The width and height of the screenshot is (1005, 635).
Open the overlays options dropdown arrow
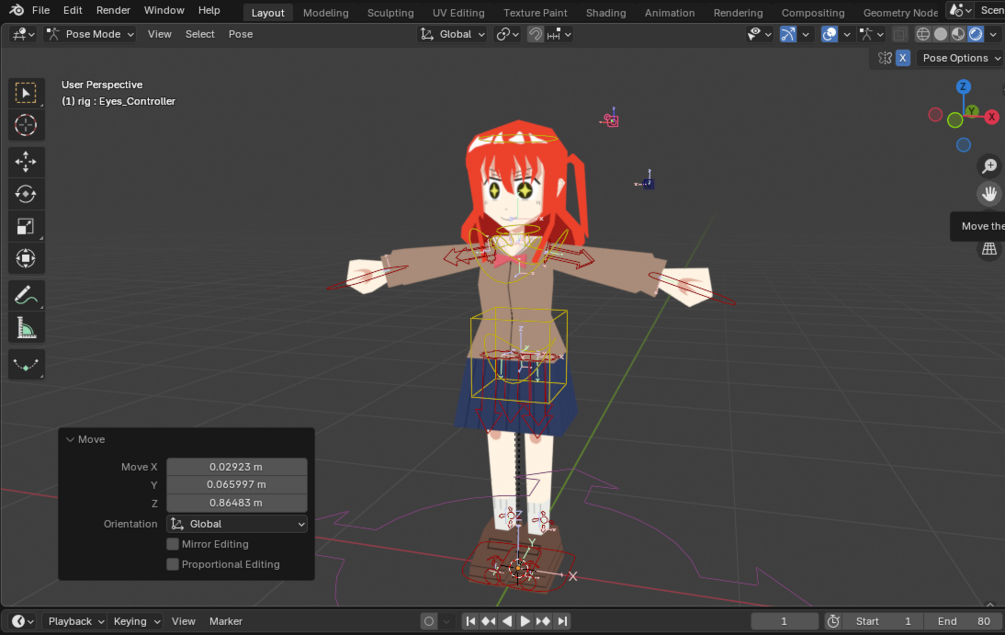click(x=847, y=34)
